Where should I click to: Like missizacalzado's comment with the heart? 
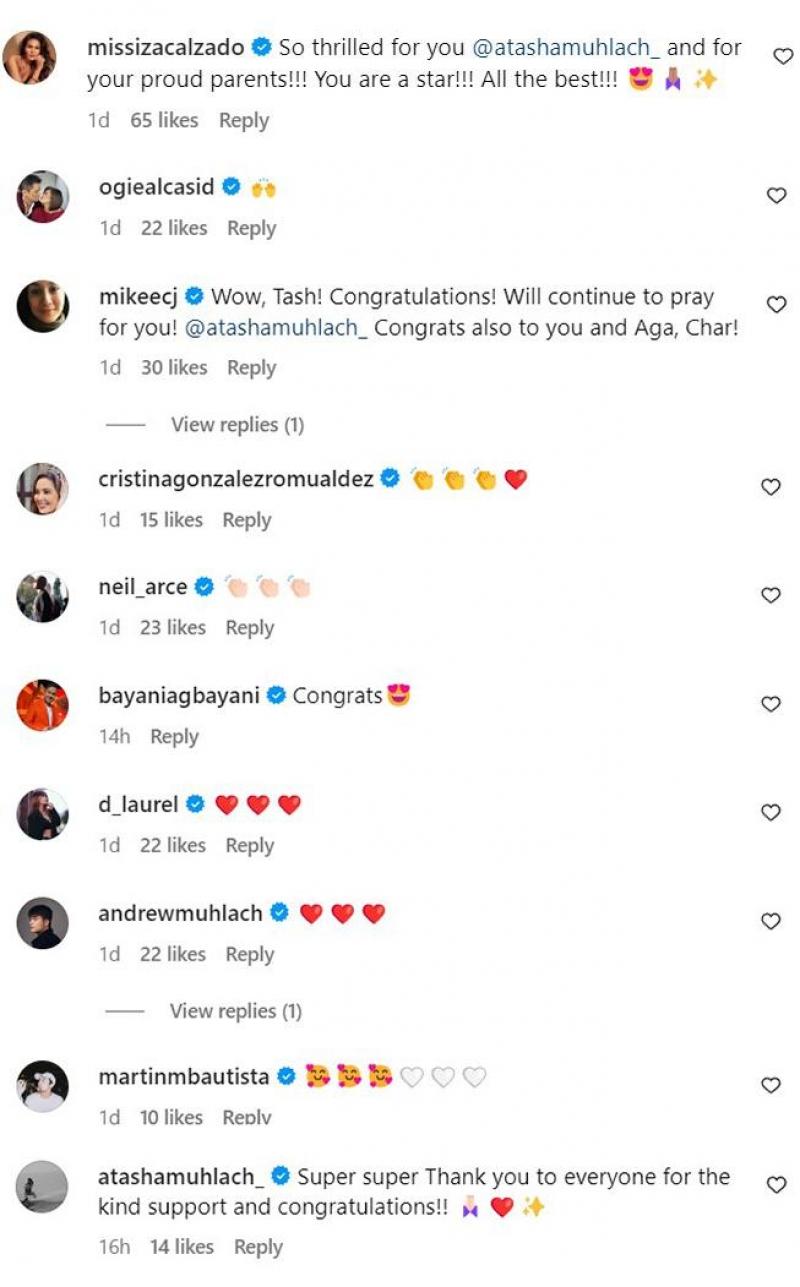coord(783,57)
